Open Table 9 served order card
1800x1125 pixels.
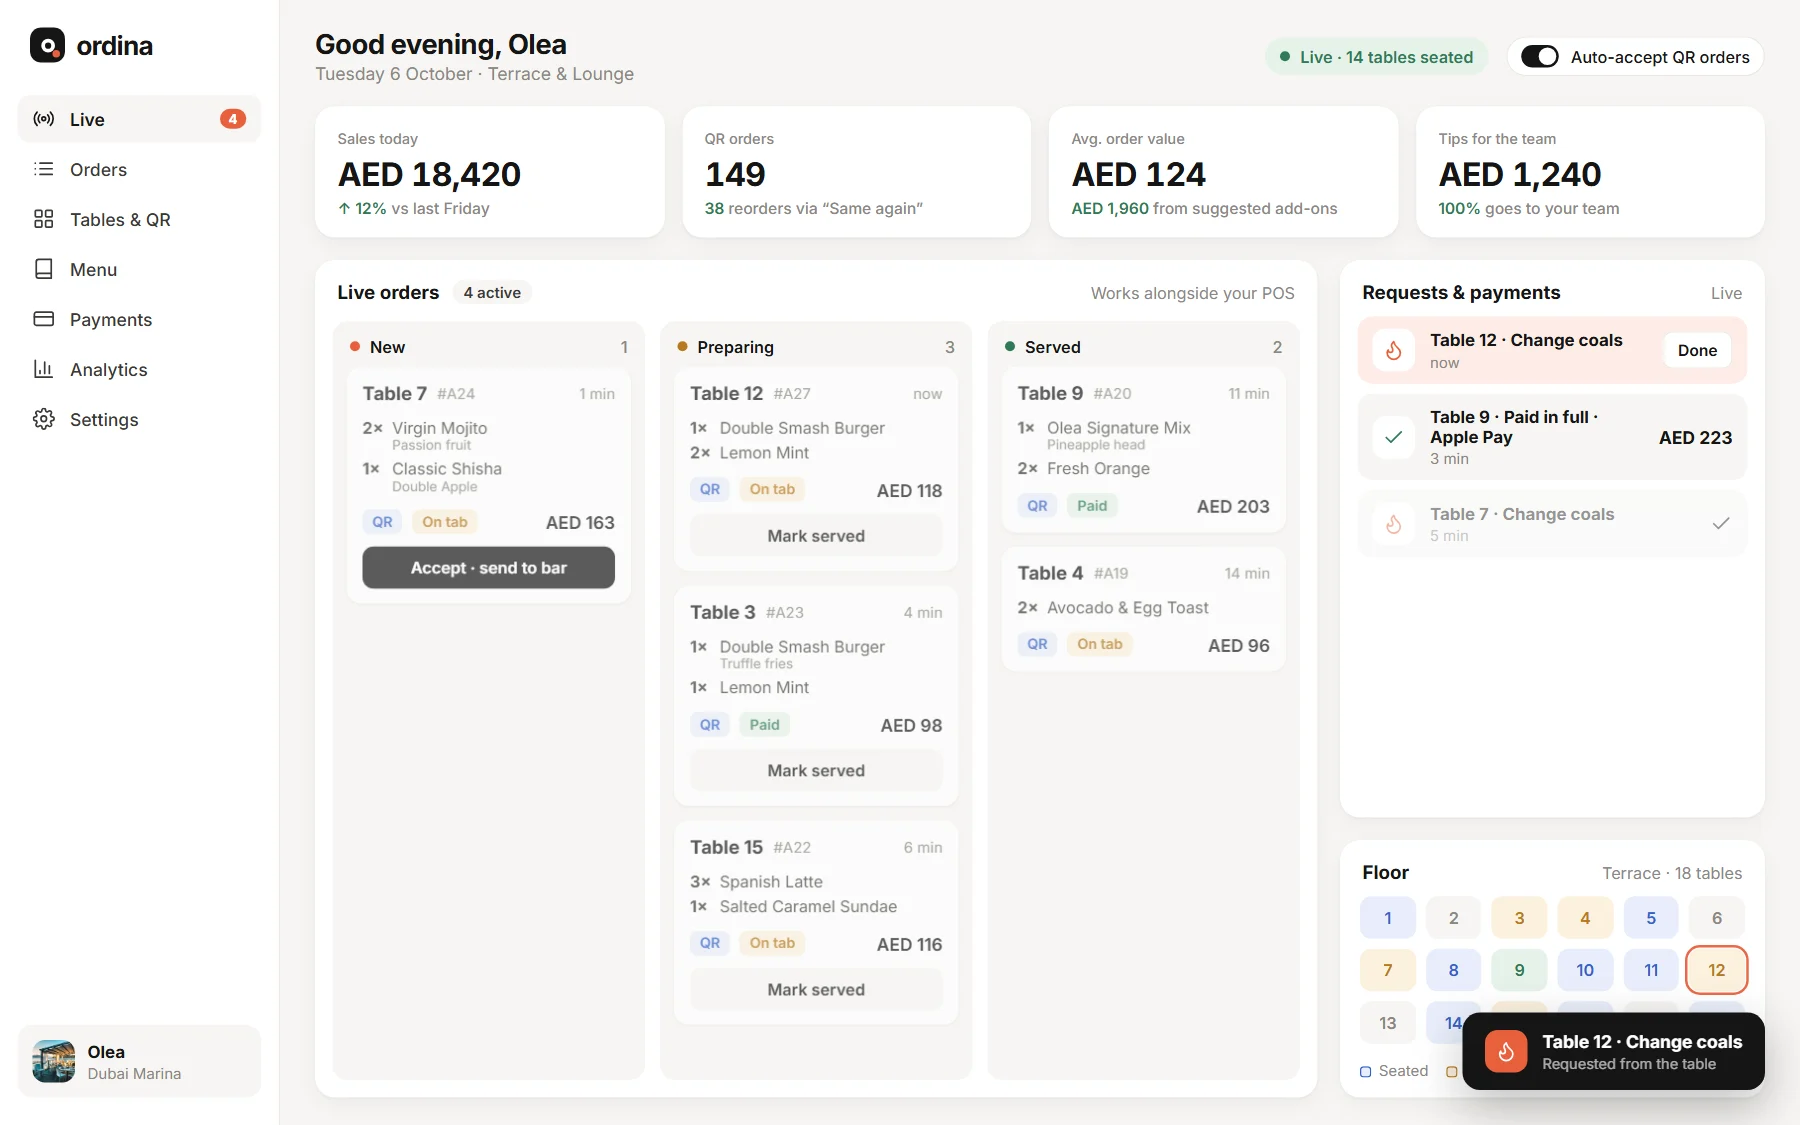click(x=1143, y=451)
